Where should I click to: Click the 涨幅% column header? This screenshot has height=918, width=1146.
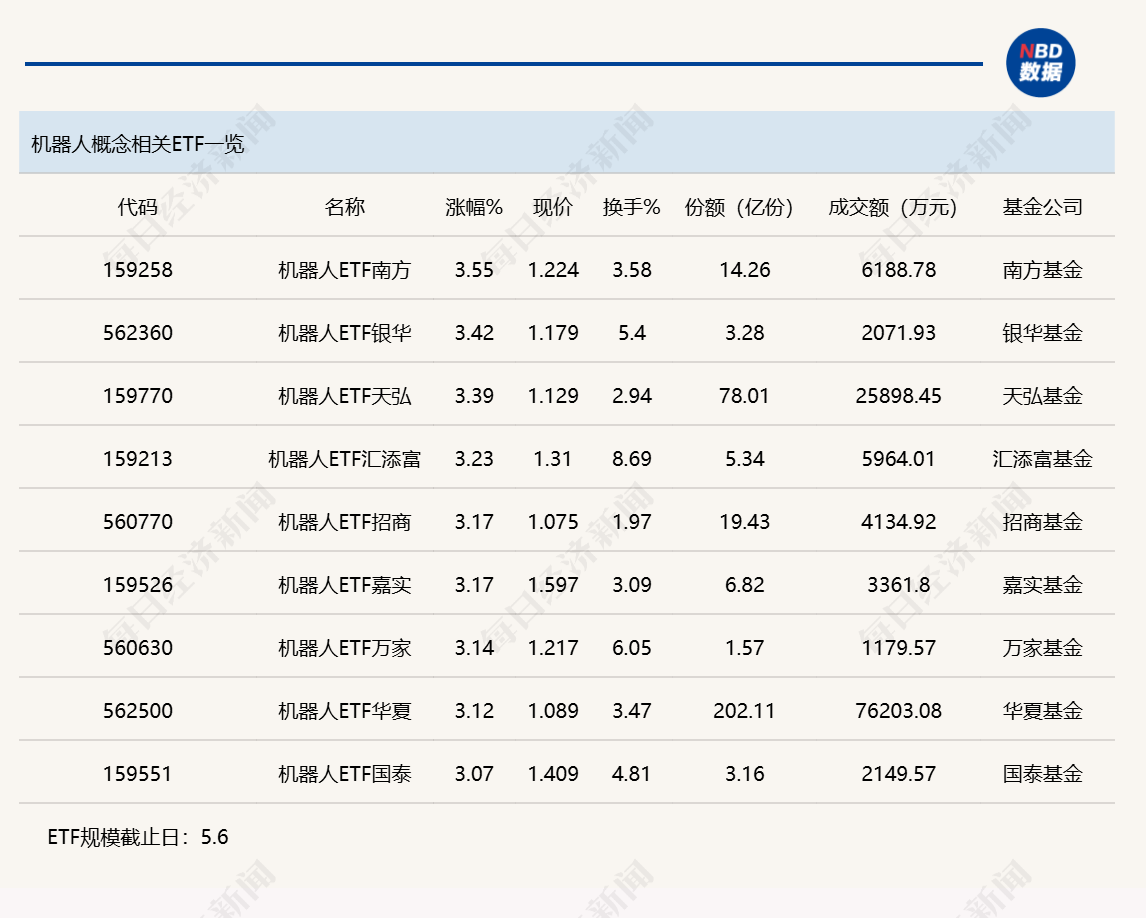click(x=474, y=207)
